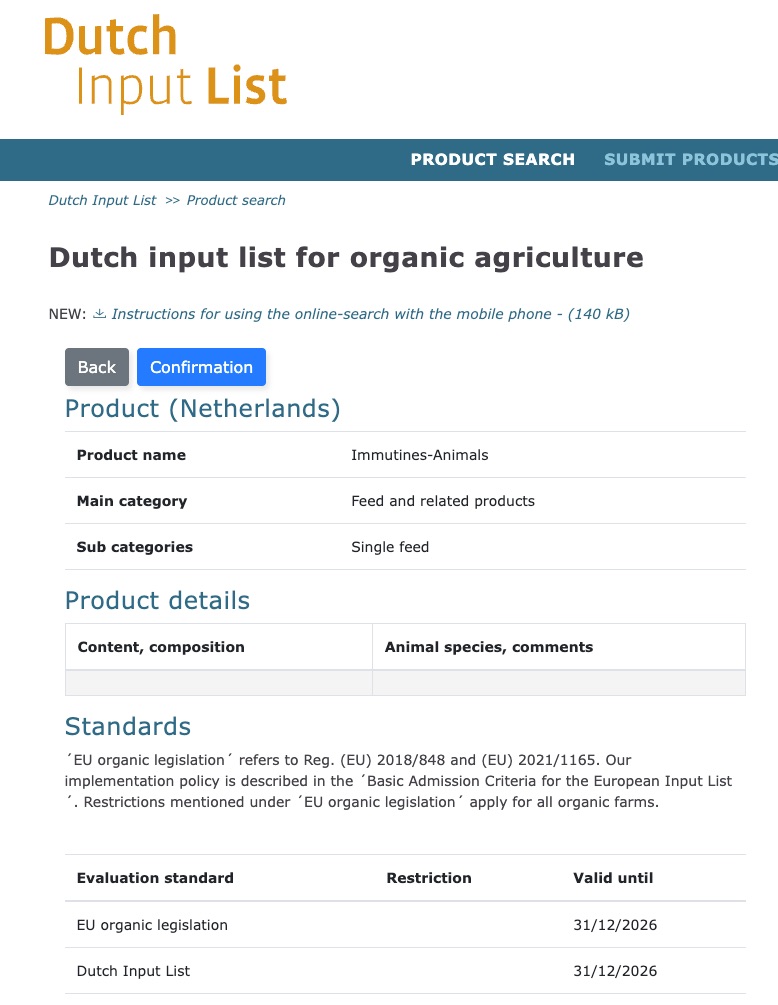Click the Dutch Input List logo
The height and width of the screenshot is (1005, 778).
(165, 63)
